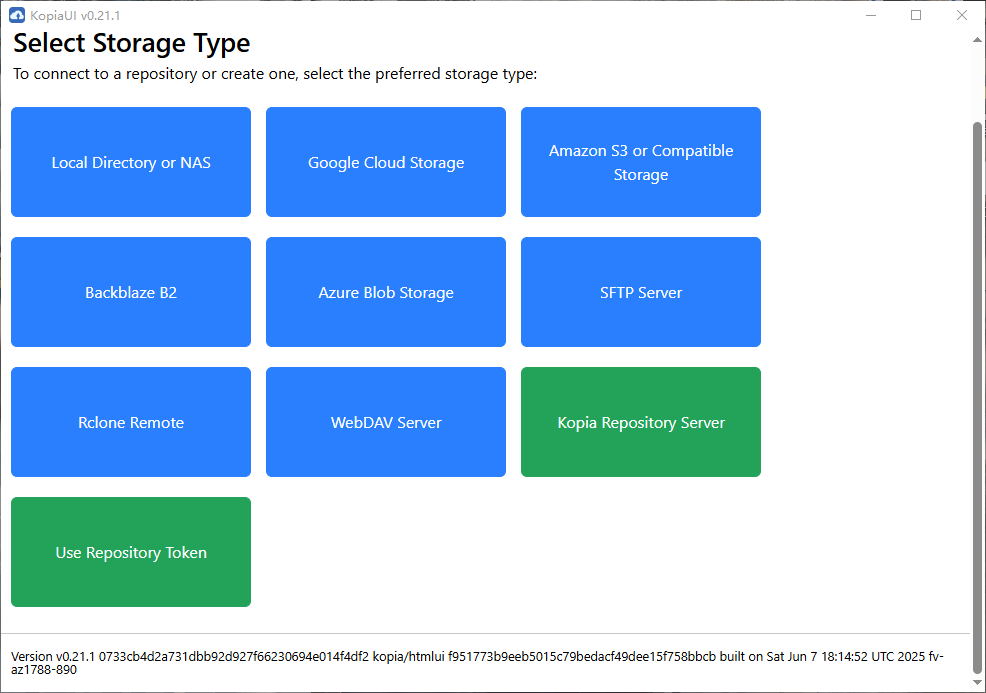Viewport: 986px width, 693px height.
Task: Choose WebDAV Server storage type
Action: (386, 422)
